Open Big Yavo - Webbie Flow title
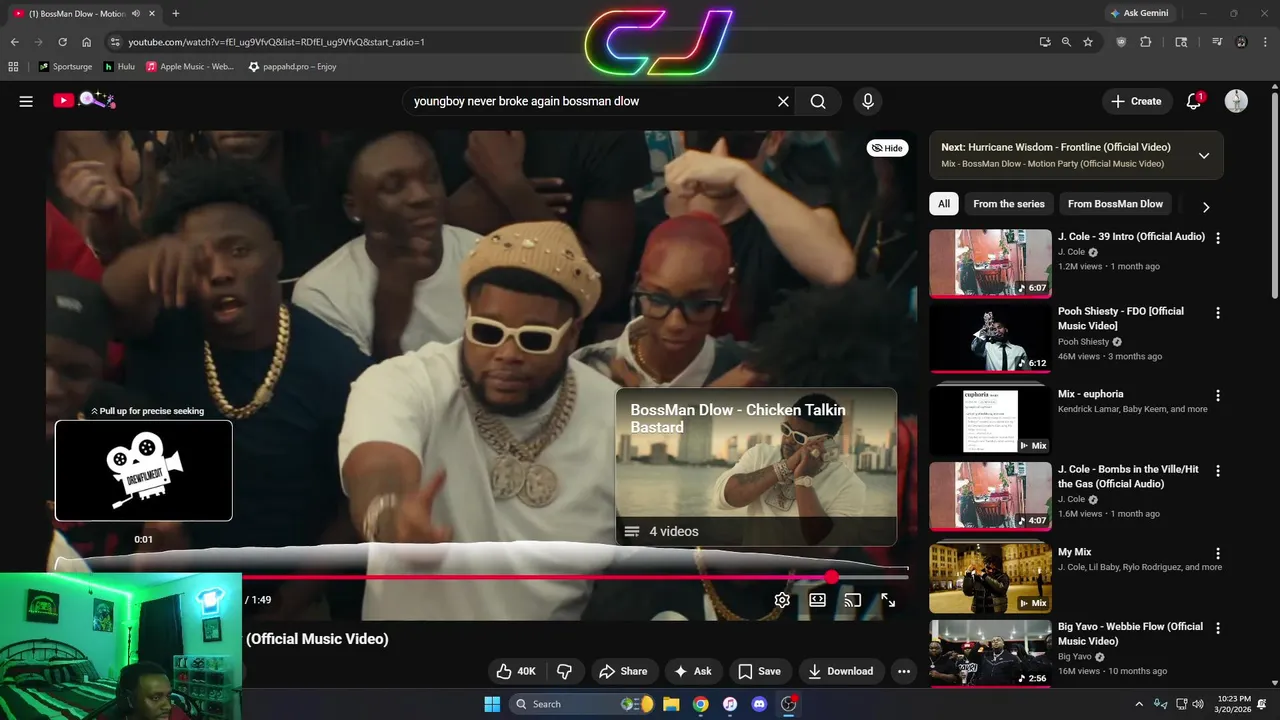 tap(1130, 634)
